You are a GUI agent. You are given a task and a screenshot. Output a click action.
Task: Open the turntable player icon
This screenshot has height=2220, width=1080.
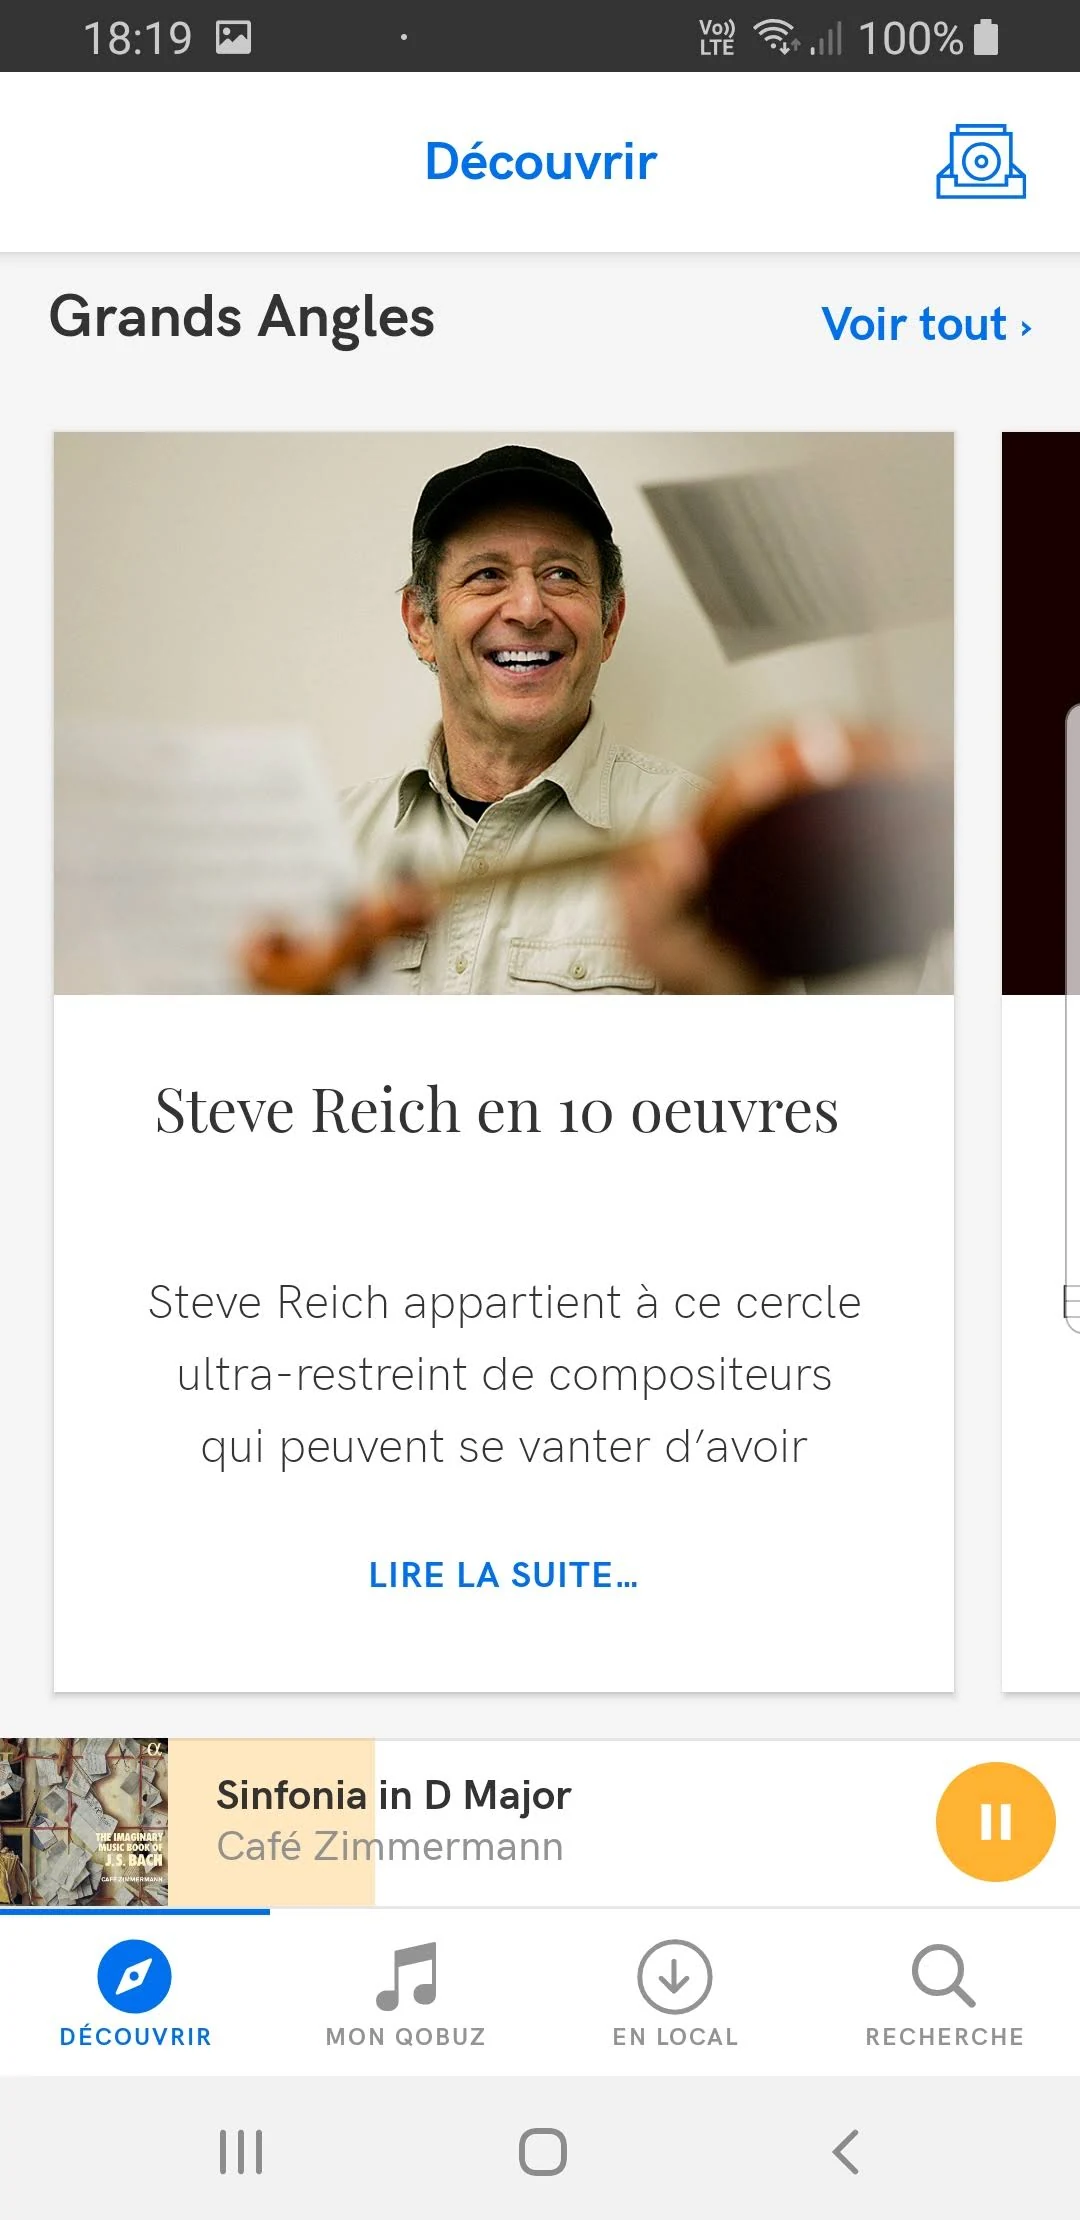[980, 161]
